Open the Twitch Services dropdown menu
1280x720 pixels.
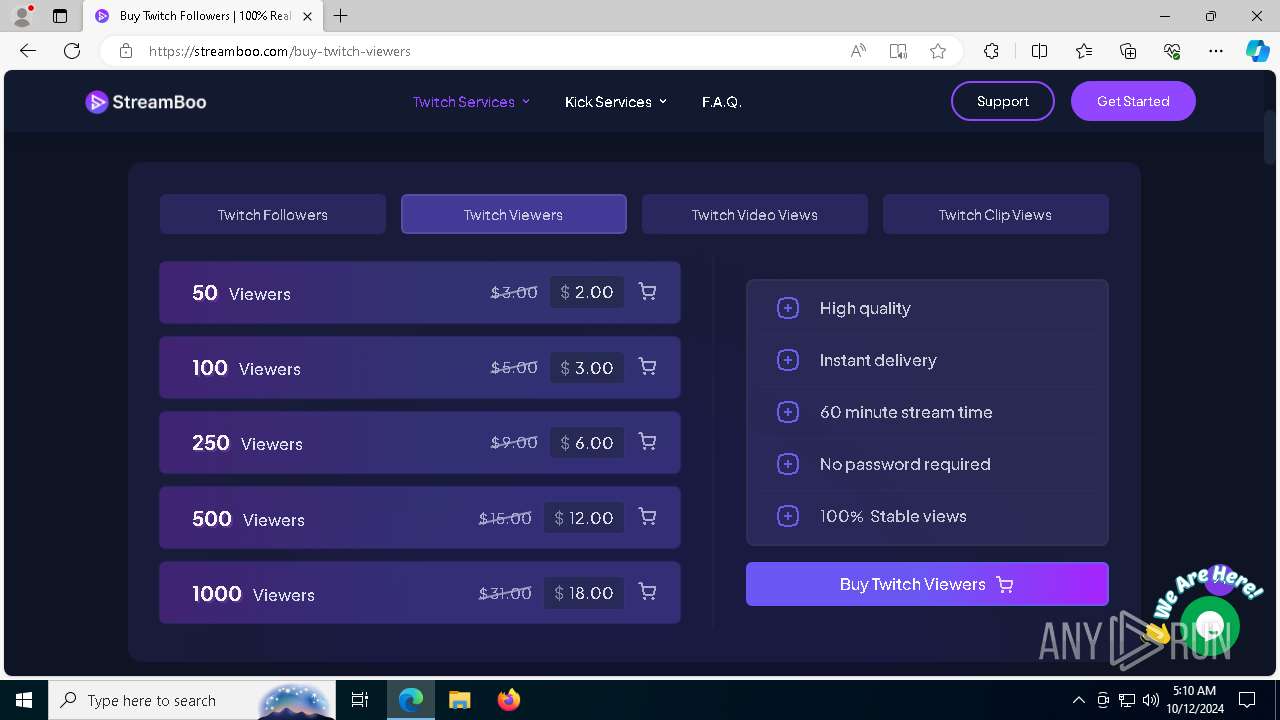click(471, 102)
